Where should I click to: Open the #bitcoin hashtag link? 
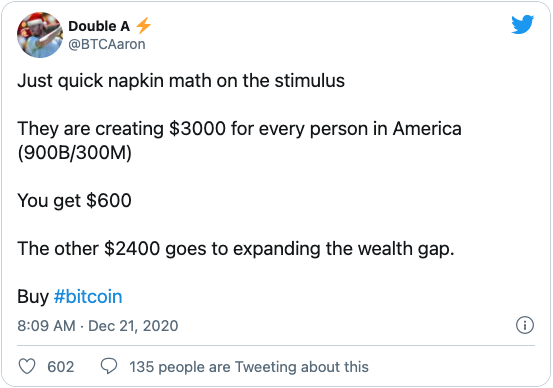[x=88, y=296]
